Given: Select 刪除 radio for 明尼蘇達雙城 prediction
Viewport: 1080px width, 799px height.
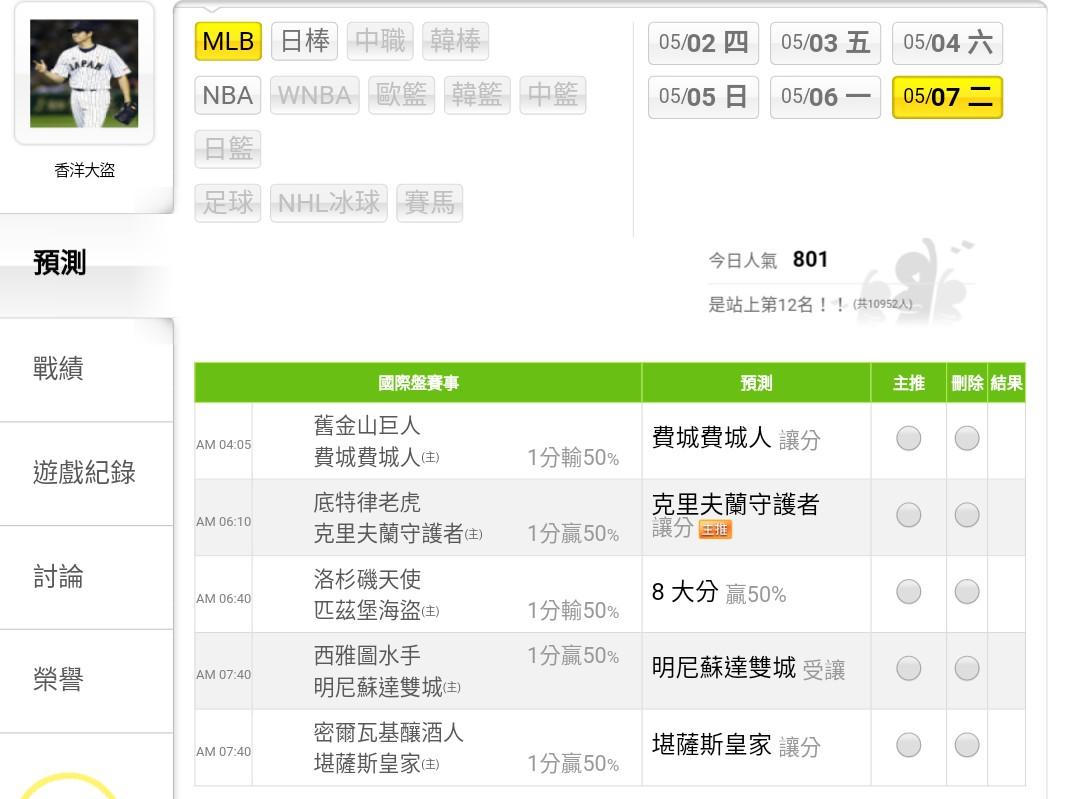Looking at the screenshot, I should [x=967, y=668].
